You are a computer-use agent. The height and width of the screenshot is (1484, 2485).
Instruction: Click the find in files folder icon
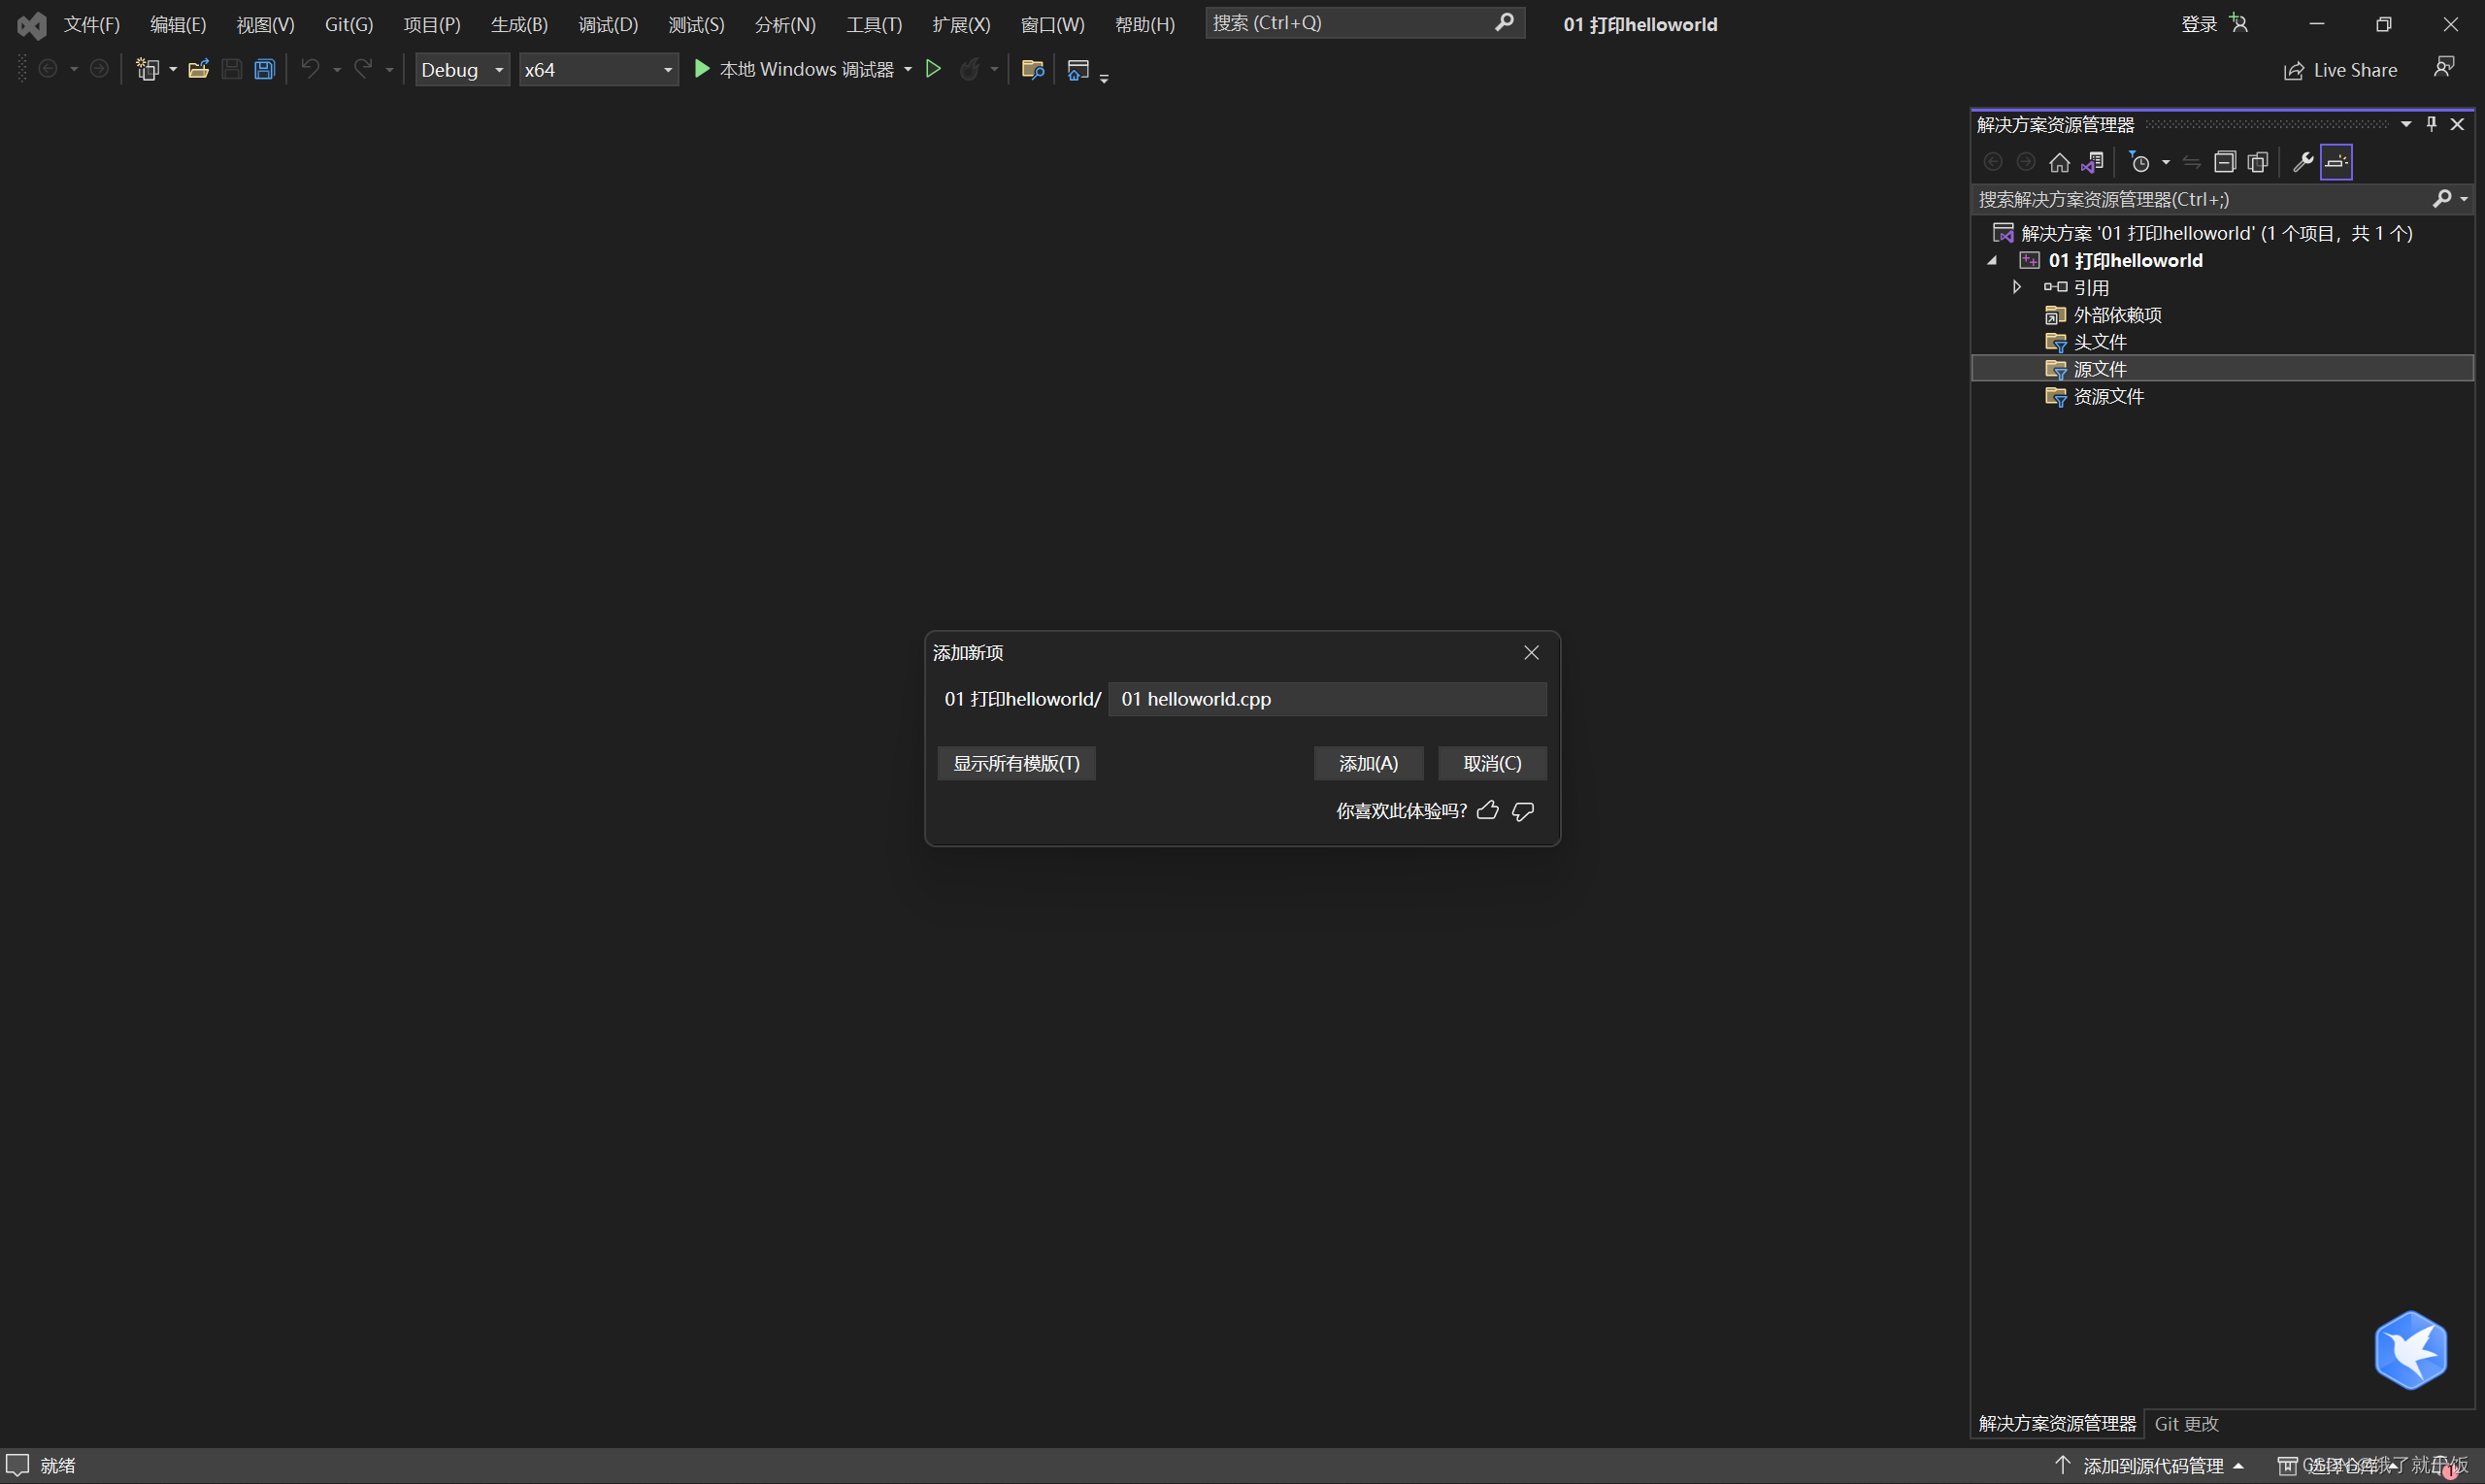[1033, 69]
